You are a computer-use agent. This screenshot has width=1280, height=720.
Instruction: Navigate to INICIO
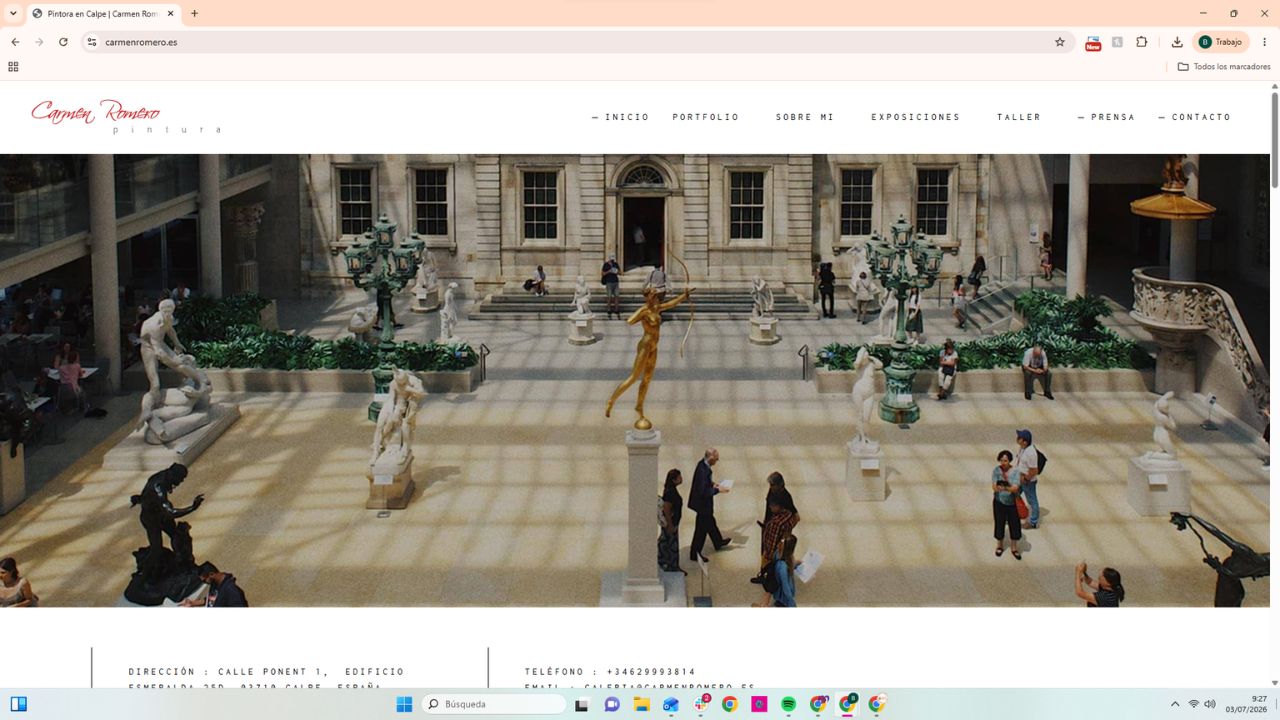click(x=621, y=117)
